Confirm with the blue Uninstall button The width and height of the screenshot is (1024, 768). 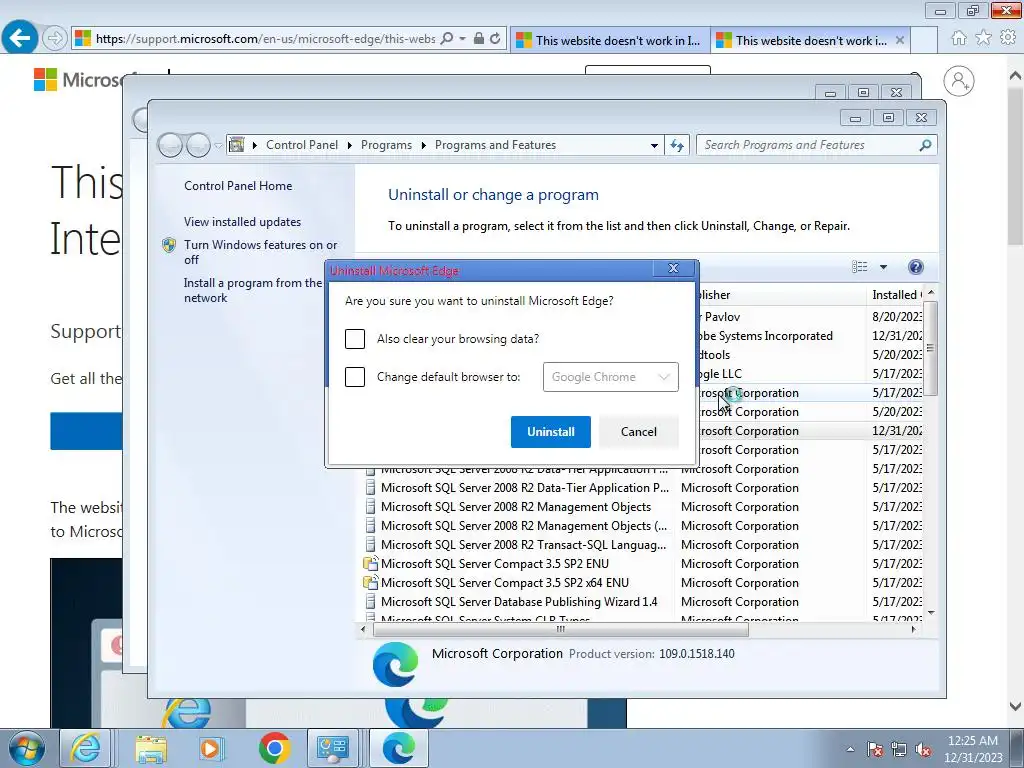click(x=551, y=432)
